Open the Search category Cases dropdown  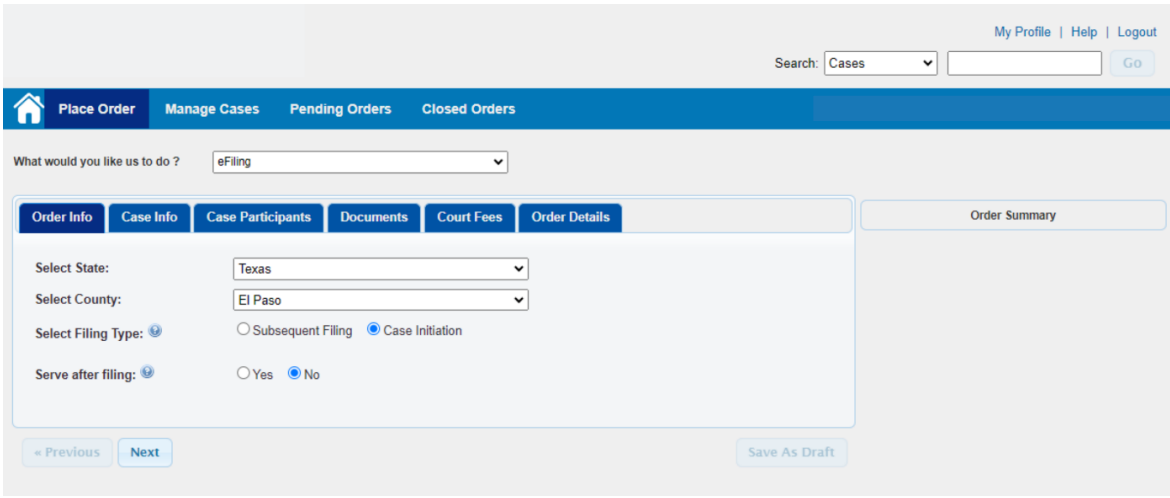[x=881, y=64]
